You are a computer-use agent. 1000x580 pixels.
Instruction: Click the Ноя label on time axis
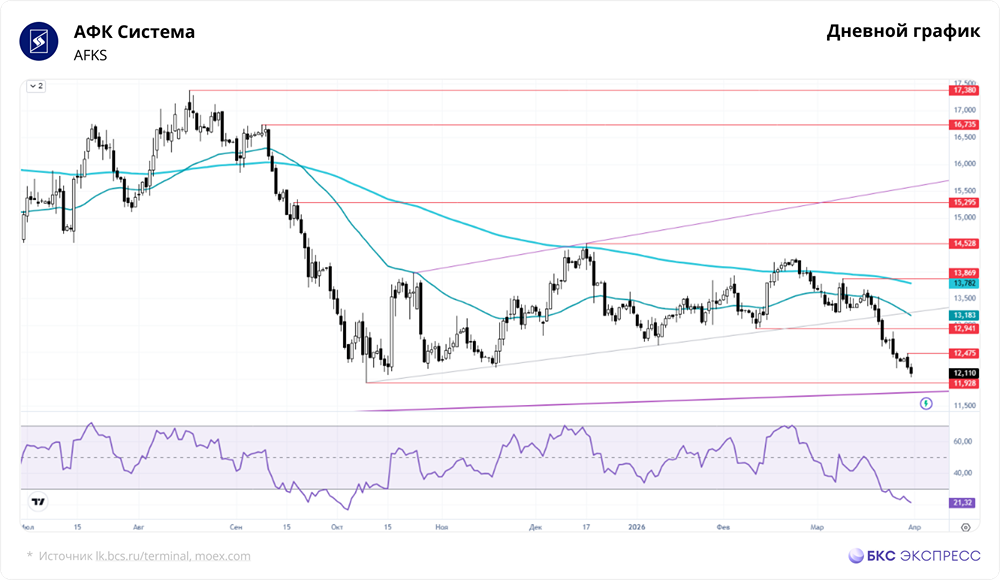[442, 527]
